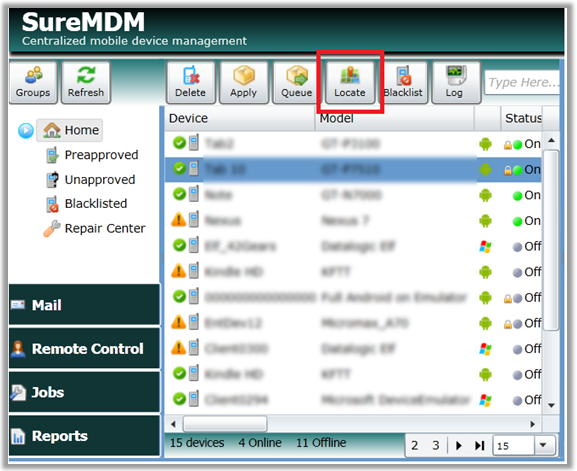Click the Windows logo on Microsoft DeviceEmulator row
Image resolution: width=577 pixels, height=471 pixels.
(485, 400)
